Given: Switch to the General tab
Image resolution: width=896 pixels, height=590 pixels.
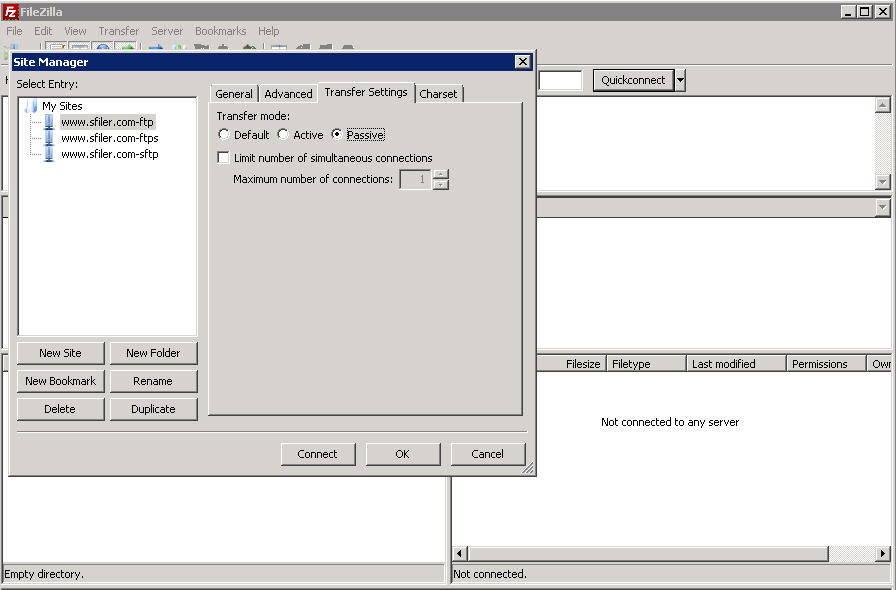Looking at the screenshot, I should pyautogui.click(x=234, y=94).
